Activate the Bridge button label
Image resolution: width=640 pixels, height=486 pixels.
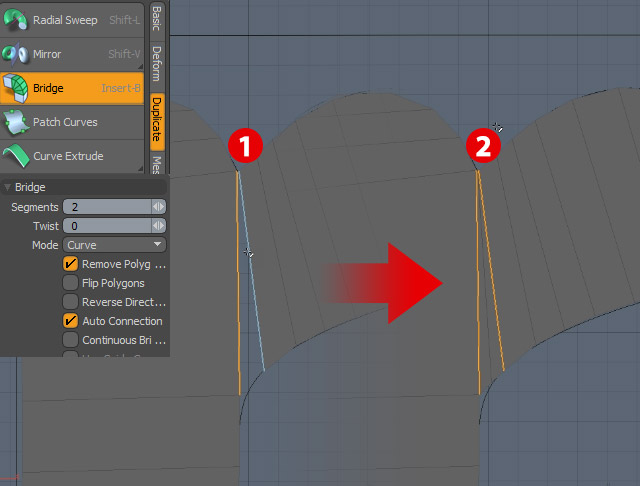[48, 88]
